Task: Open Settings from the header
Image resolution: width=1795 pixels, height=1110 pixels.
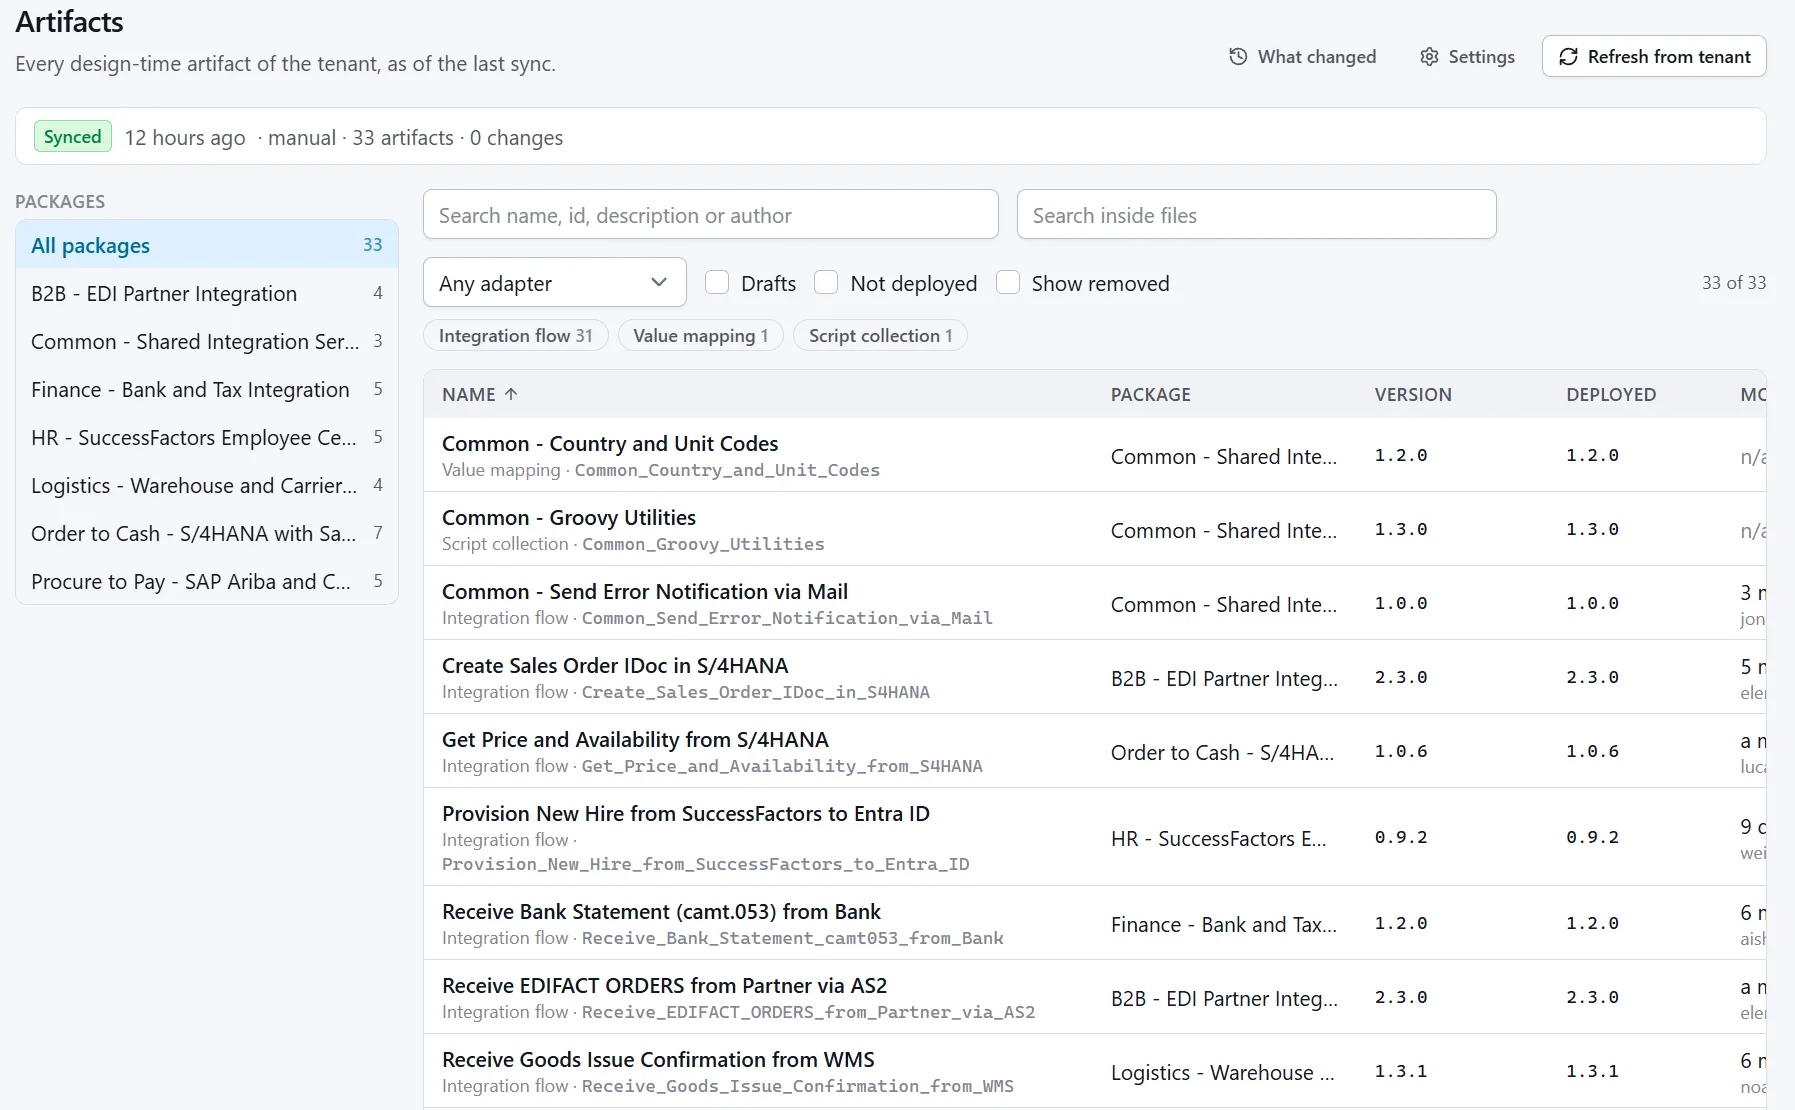Action: pos(1468,57)
